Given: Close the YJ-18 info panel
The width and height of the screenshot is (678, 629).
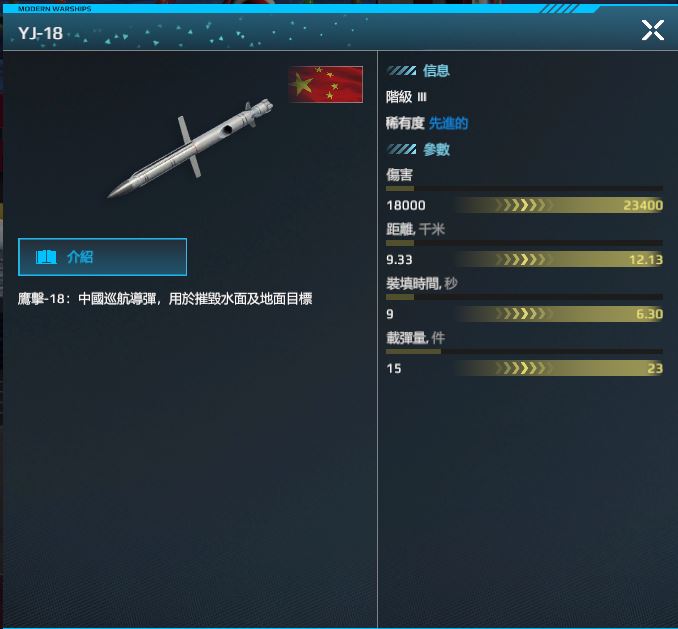Looking at the screenshot, I should point(652,30).
